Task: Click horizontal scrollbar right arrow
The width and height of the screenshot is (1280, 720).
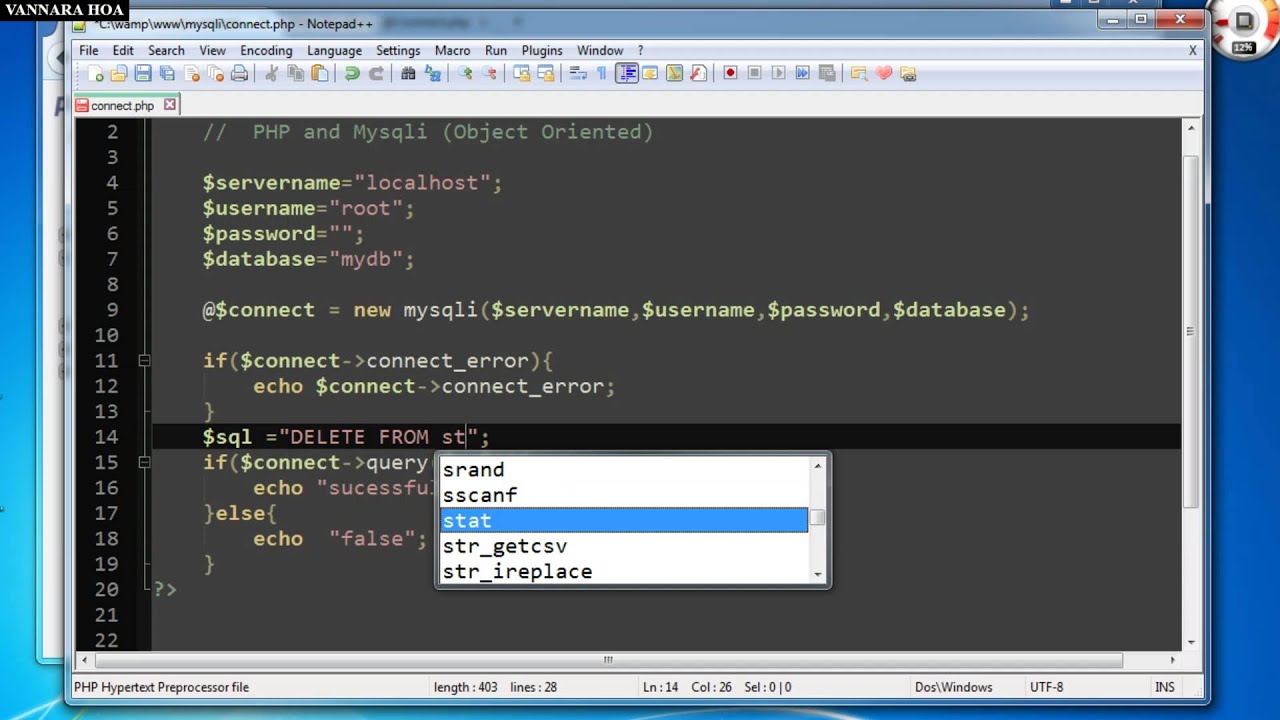Action: point(1173,660)
